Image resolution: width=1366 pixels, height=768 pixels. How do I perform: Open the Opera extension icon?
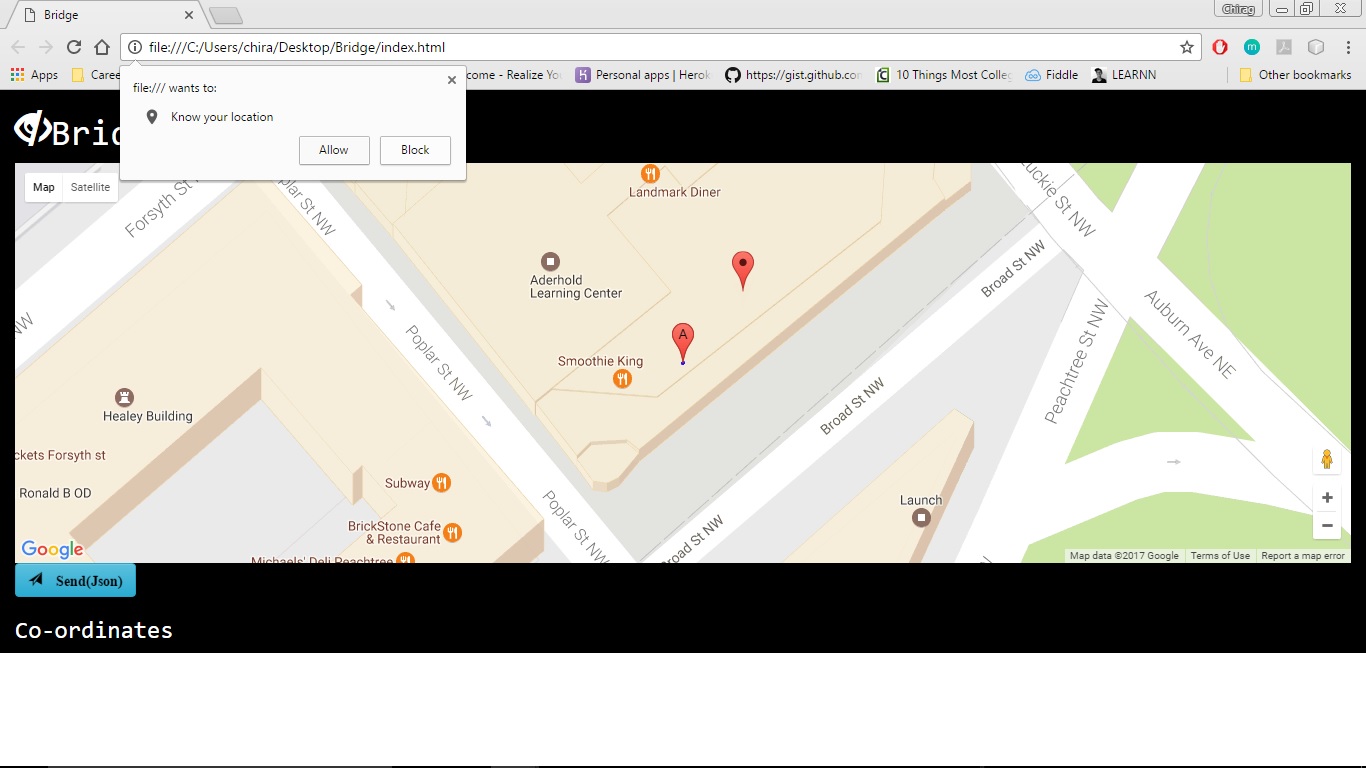point(1220,47)
